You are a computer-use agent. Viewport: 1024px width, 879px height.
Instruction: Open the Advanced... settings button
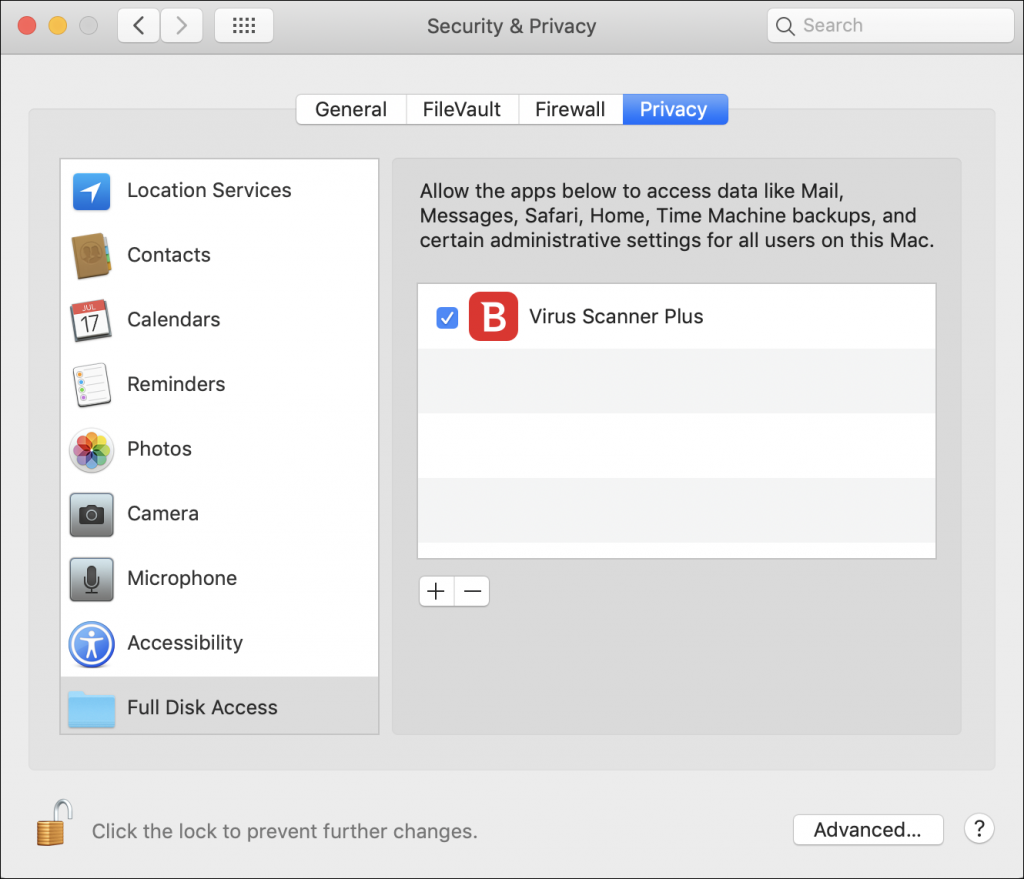point(868,829)
